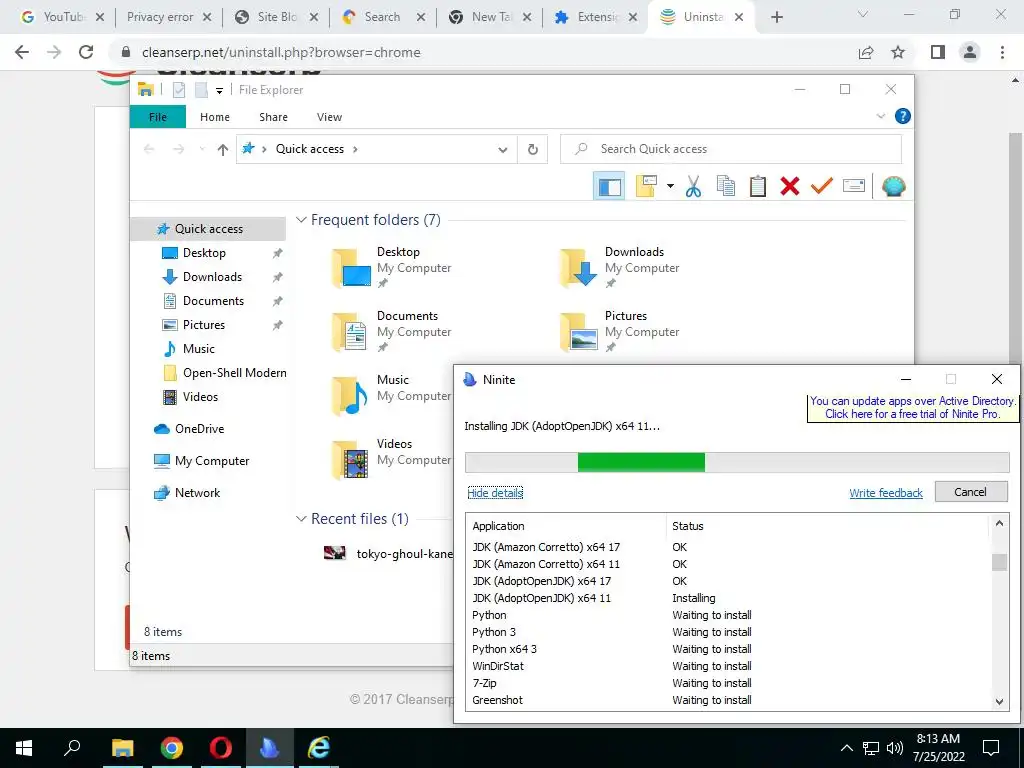Click the Search Quick access field
Viewport: 1024px width, 768px height.
coord(731,149)
